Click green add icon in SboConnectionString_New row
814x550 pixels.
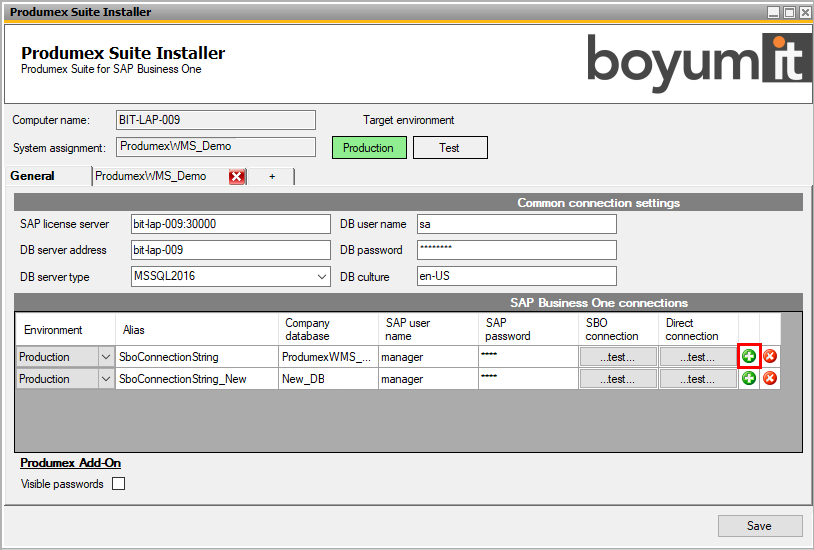pos(749,378)
